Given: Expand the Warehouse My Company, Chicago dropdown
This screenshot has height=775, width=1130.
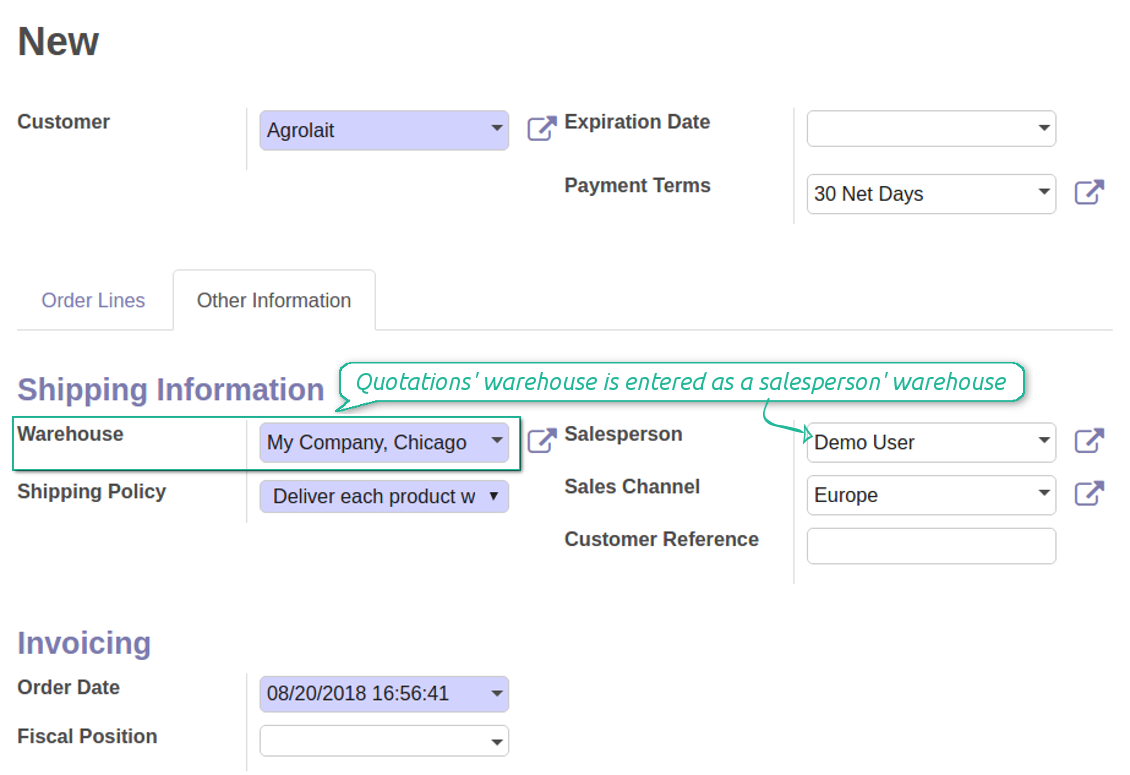Looking at the screenshot, I should pyautogui.click(x=497, y=440).
